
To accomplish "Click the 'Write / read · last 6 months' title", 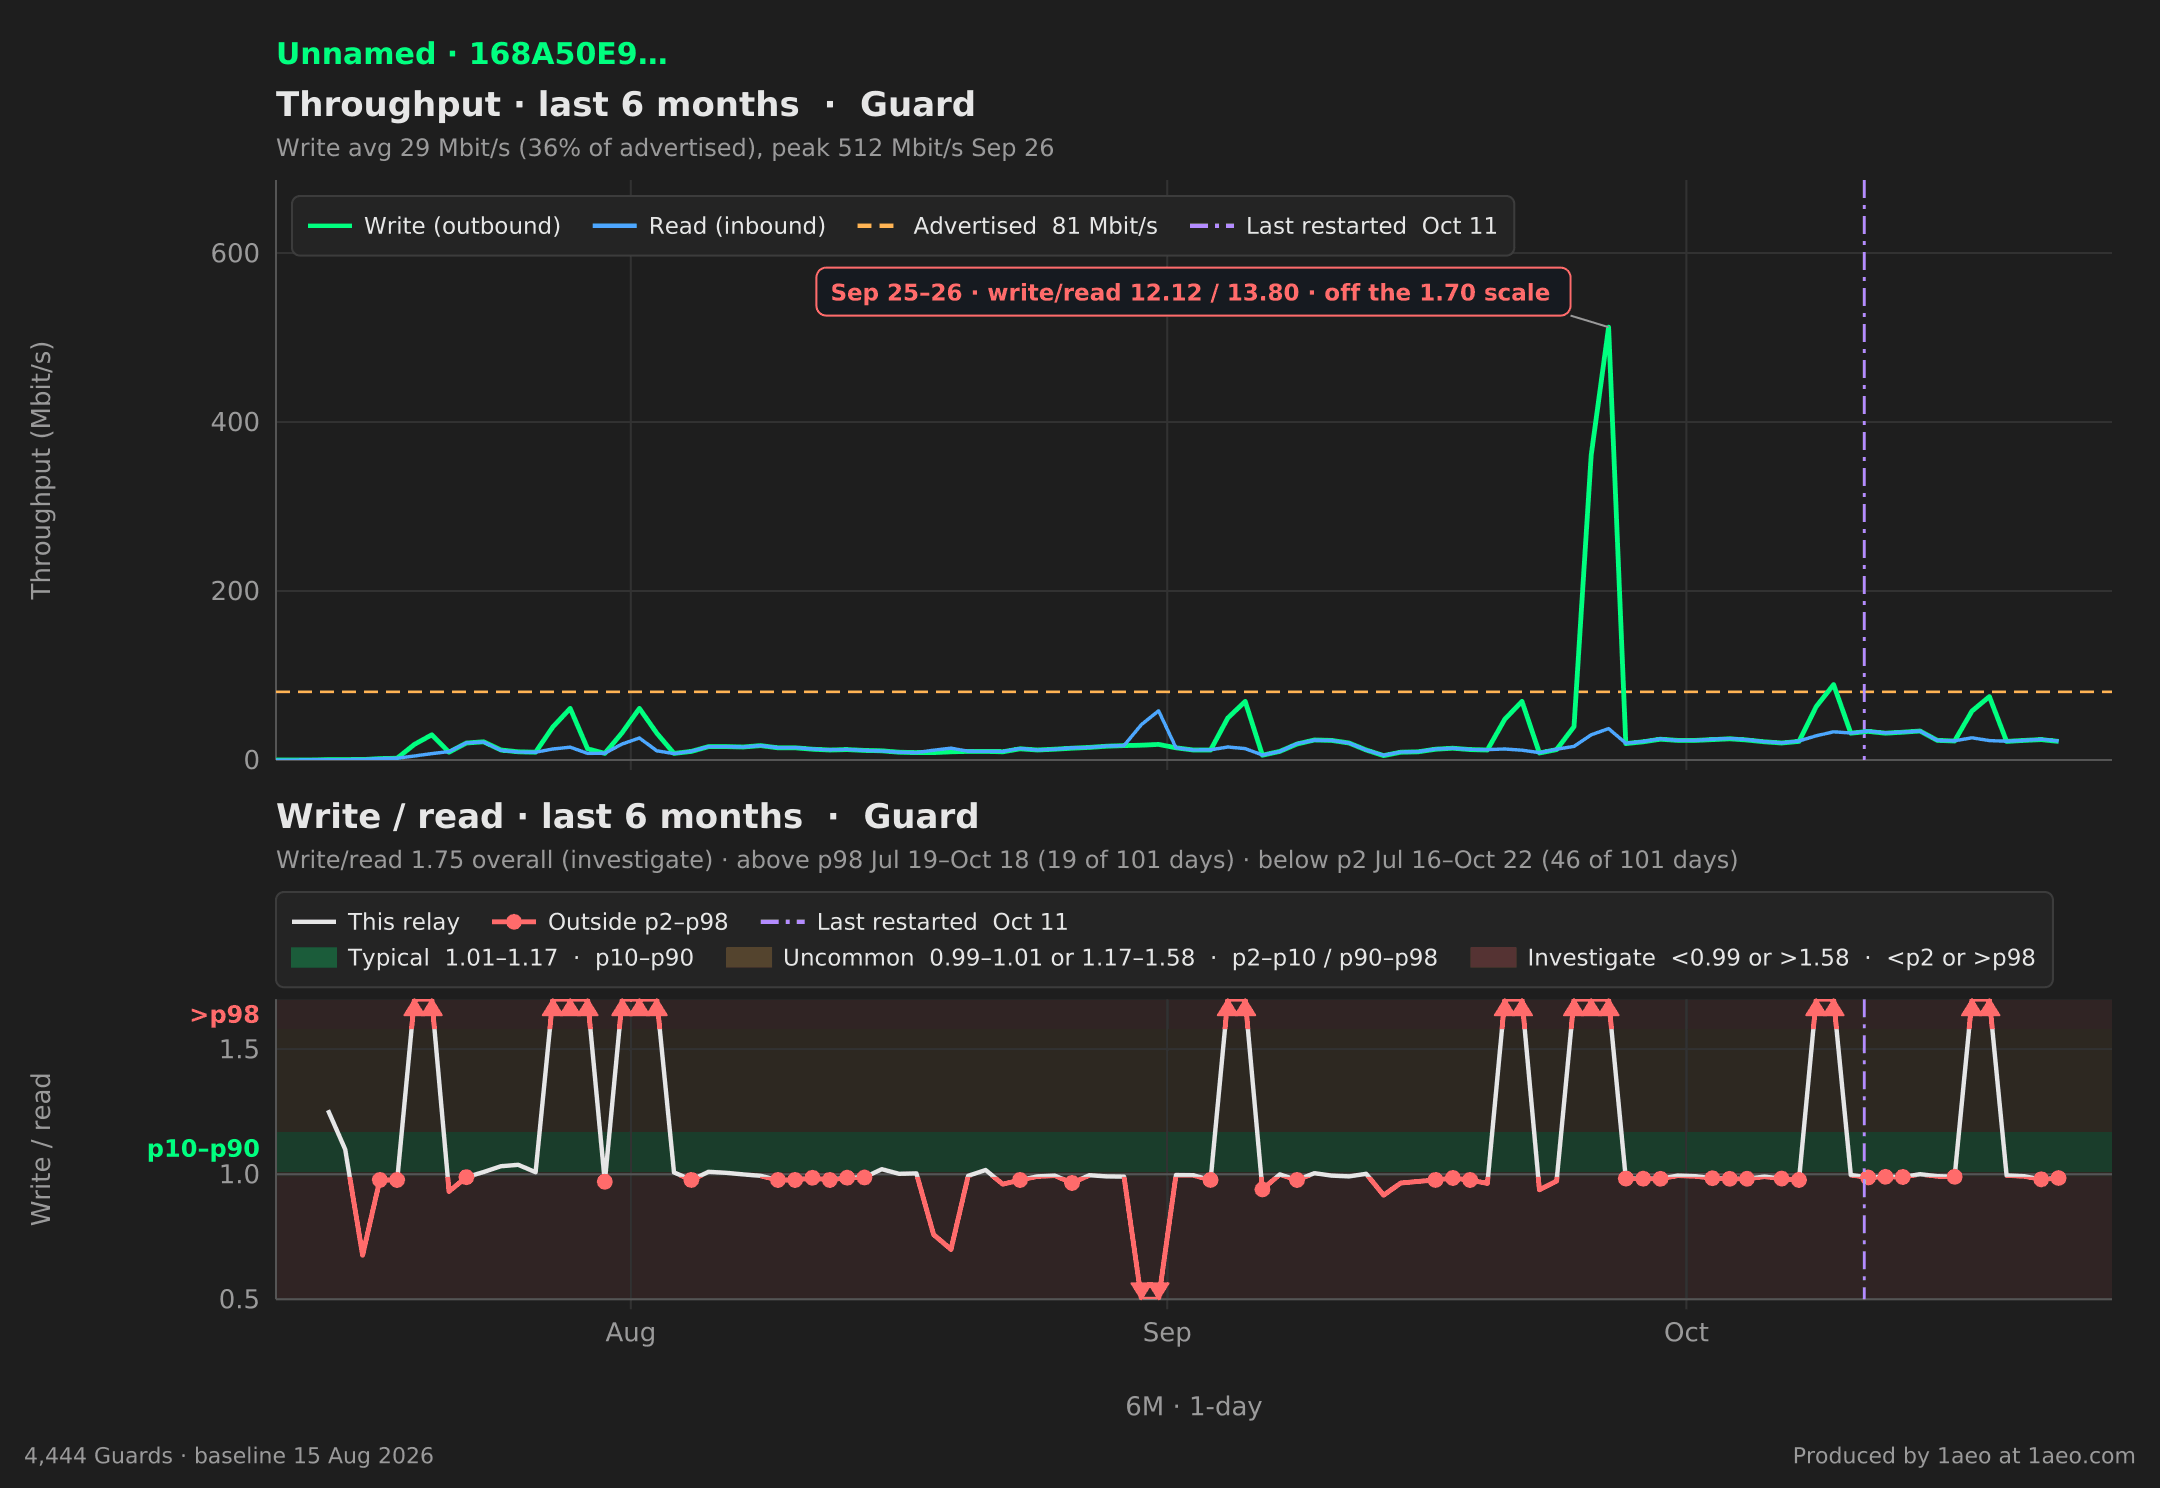I will coord(539,816).
